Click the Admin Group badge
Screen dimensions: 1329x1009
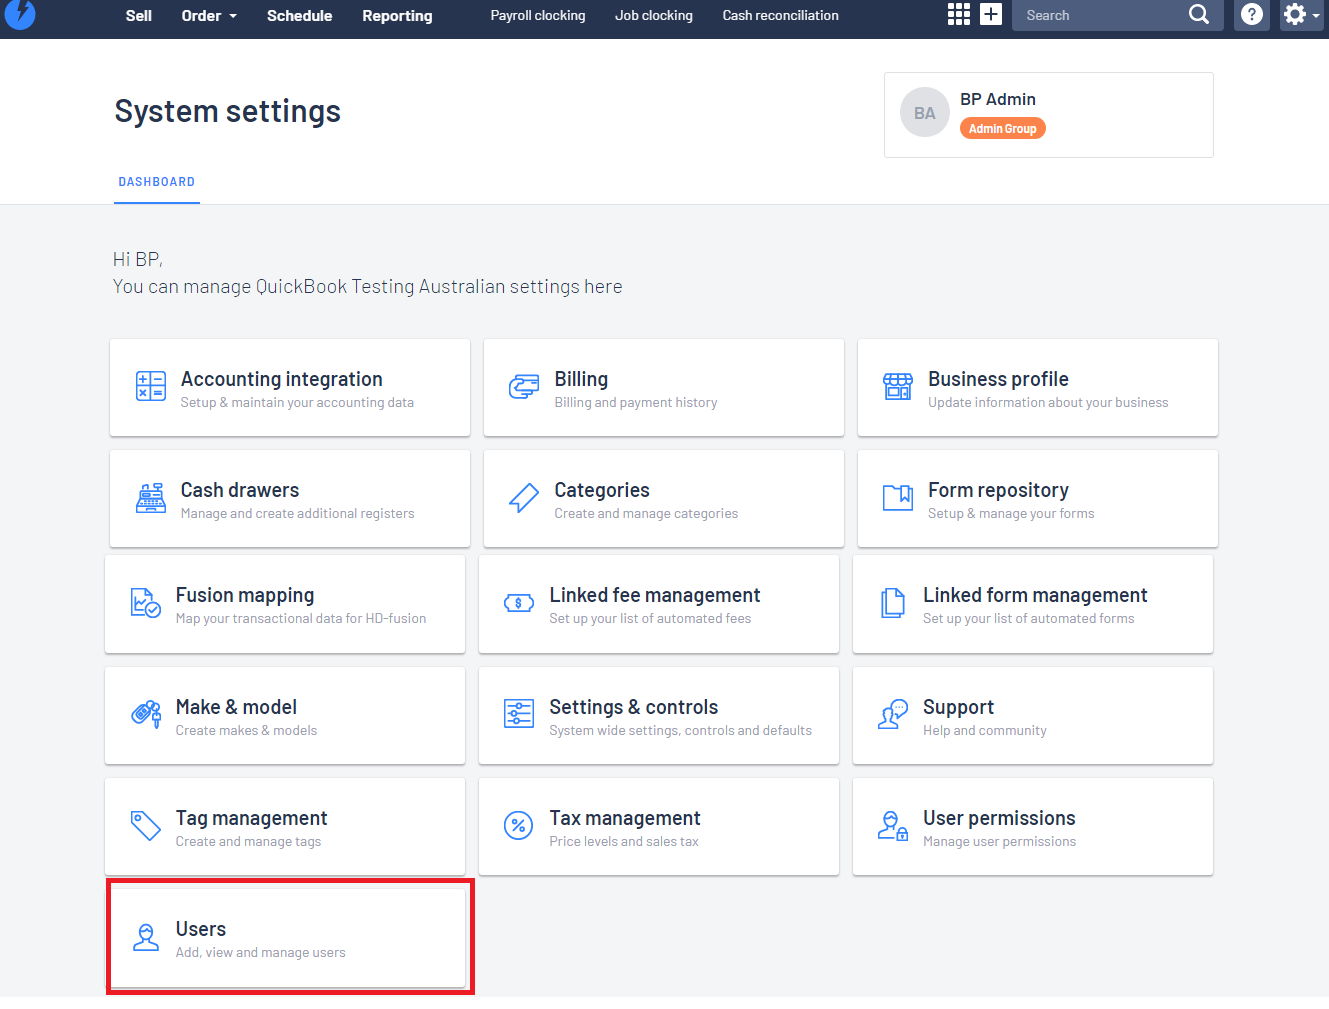click(x=1003, y=128)
